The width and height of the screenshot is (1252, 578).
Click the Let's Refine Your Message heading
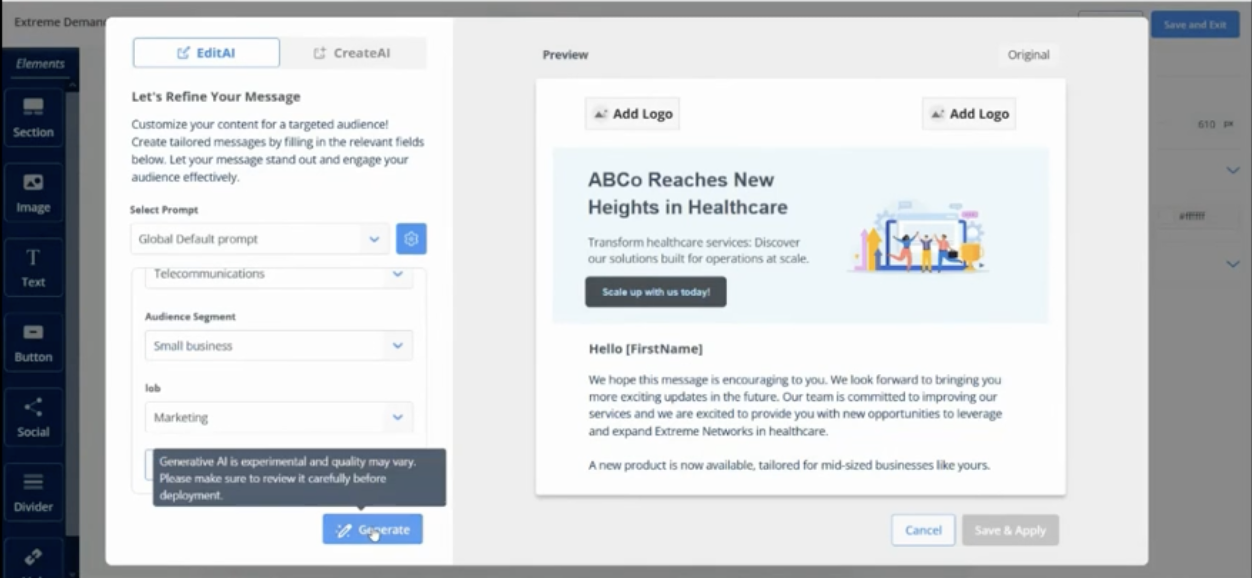click(216, 97)
